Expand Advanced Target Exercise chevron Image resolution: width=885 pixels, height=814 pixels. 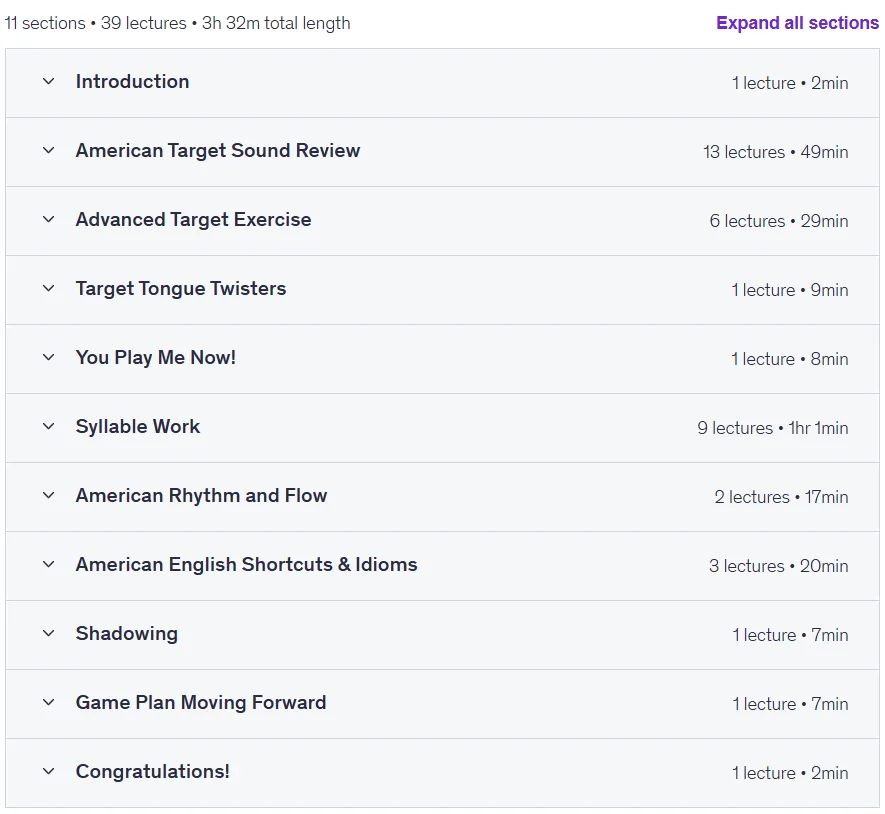[x=49, y=219]
